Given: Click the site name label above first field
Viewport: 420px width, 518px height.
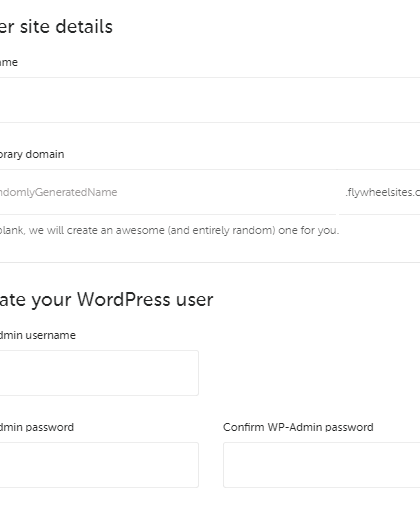Looking at the screenshot, I should [x=9, y=62].
